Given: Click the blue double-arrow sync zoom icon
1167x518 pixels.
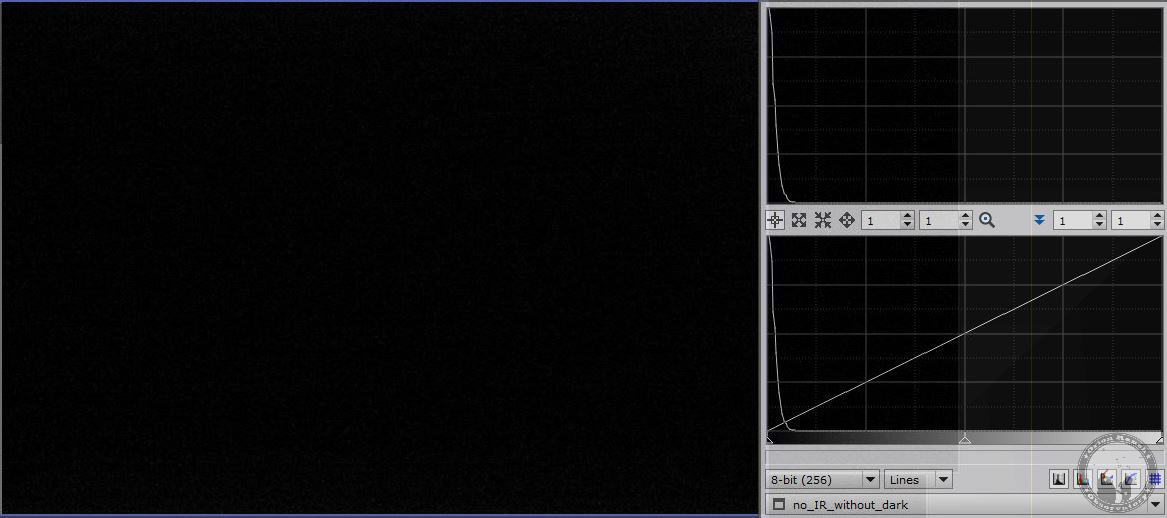Looking at the screenshot, I should [x=1038, y=220].
